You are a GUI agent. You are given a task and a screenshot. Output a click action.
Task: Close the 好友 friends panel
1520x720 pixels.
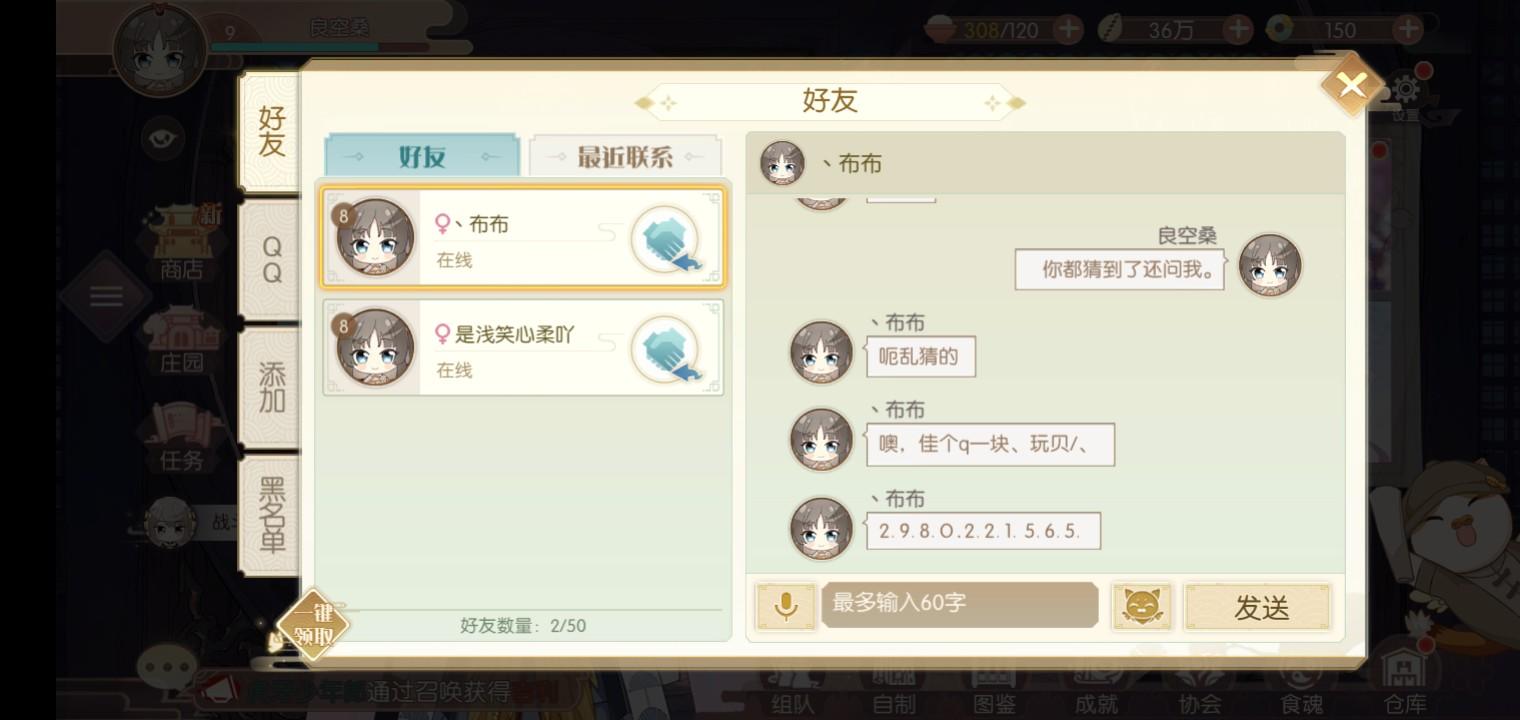point(1352,86)
